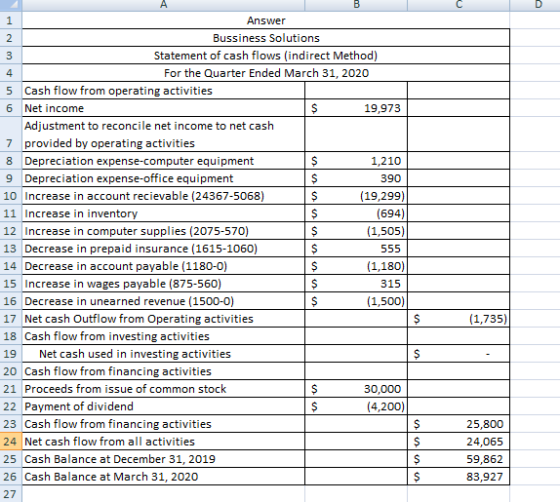Viewport: 560px width, 502px height.
Task: Select column A header
Action: pos(163,5)
